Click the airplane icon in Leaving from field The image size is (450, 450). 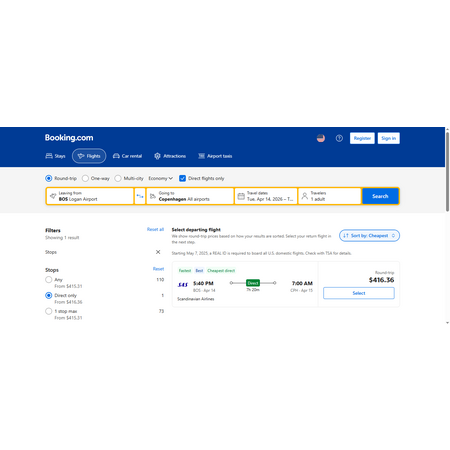point(53,196)
